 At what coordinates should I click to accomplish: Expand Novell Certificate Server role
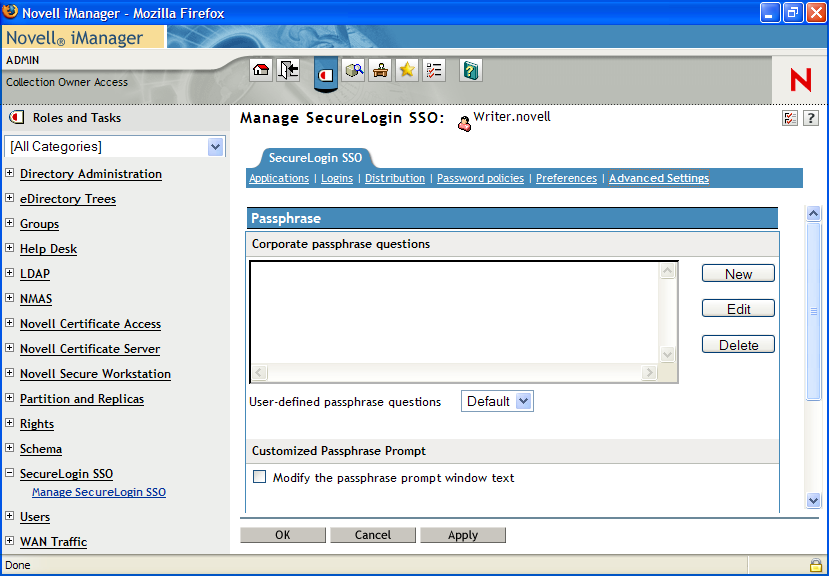(x=10, y=348)
